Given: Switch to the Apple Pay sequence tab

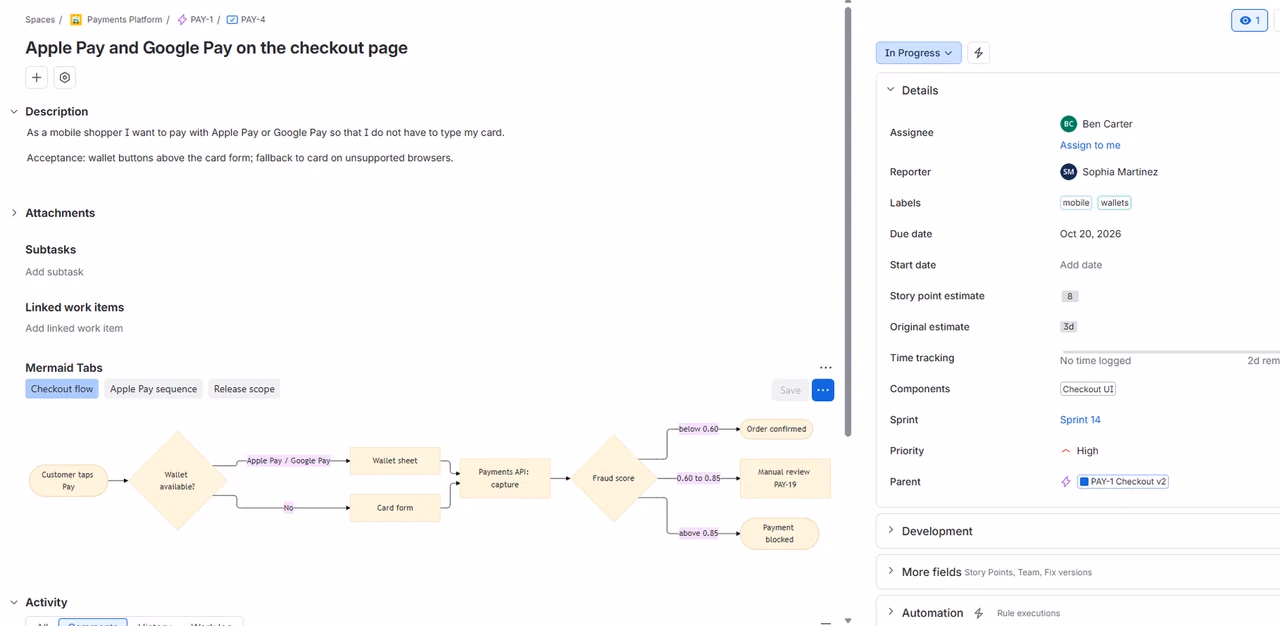Looking at the screenshot, I should 153,389.
